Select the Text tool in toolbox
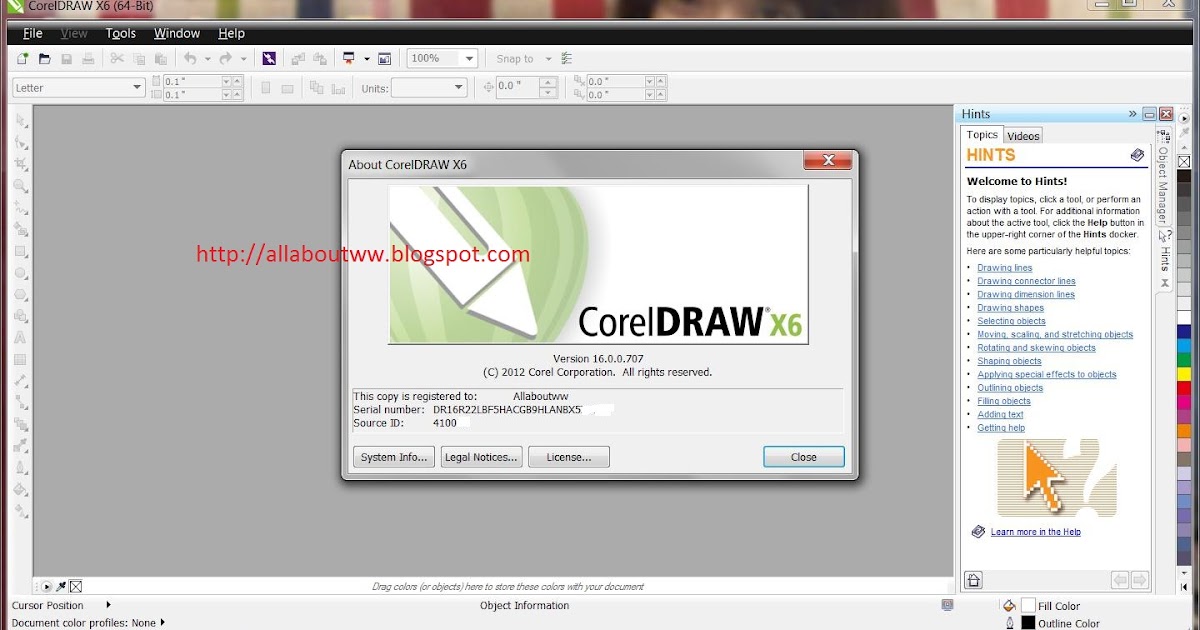The width and height of the screenshot is (1200, 630). pyautogui.click(x=20, y=338)
